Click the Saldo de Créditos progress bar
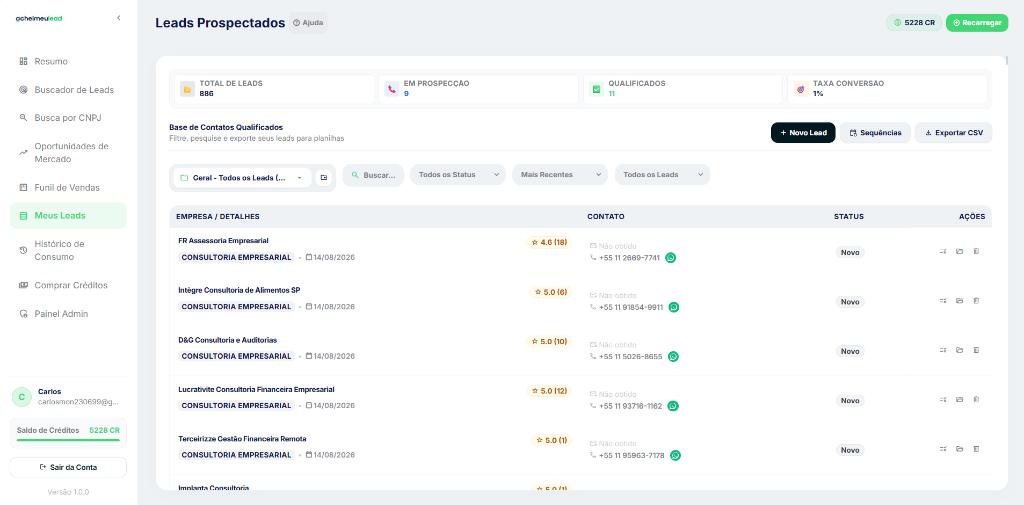 coord(68,440)
